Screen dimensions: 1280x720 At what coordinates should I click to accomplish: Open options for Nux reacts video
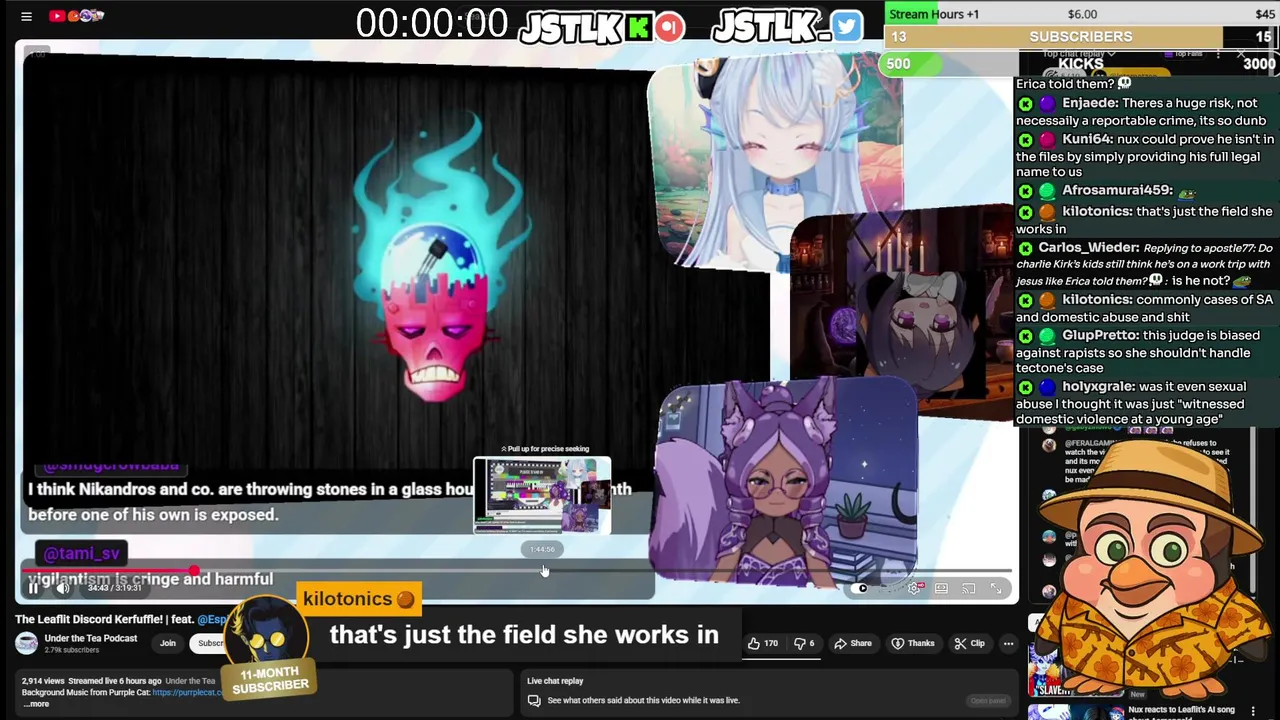pos(1253,711)
